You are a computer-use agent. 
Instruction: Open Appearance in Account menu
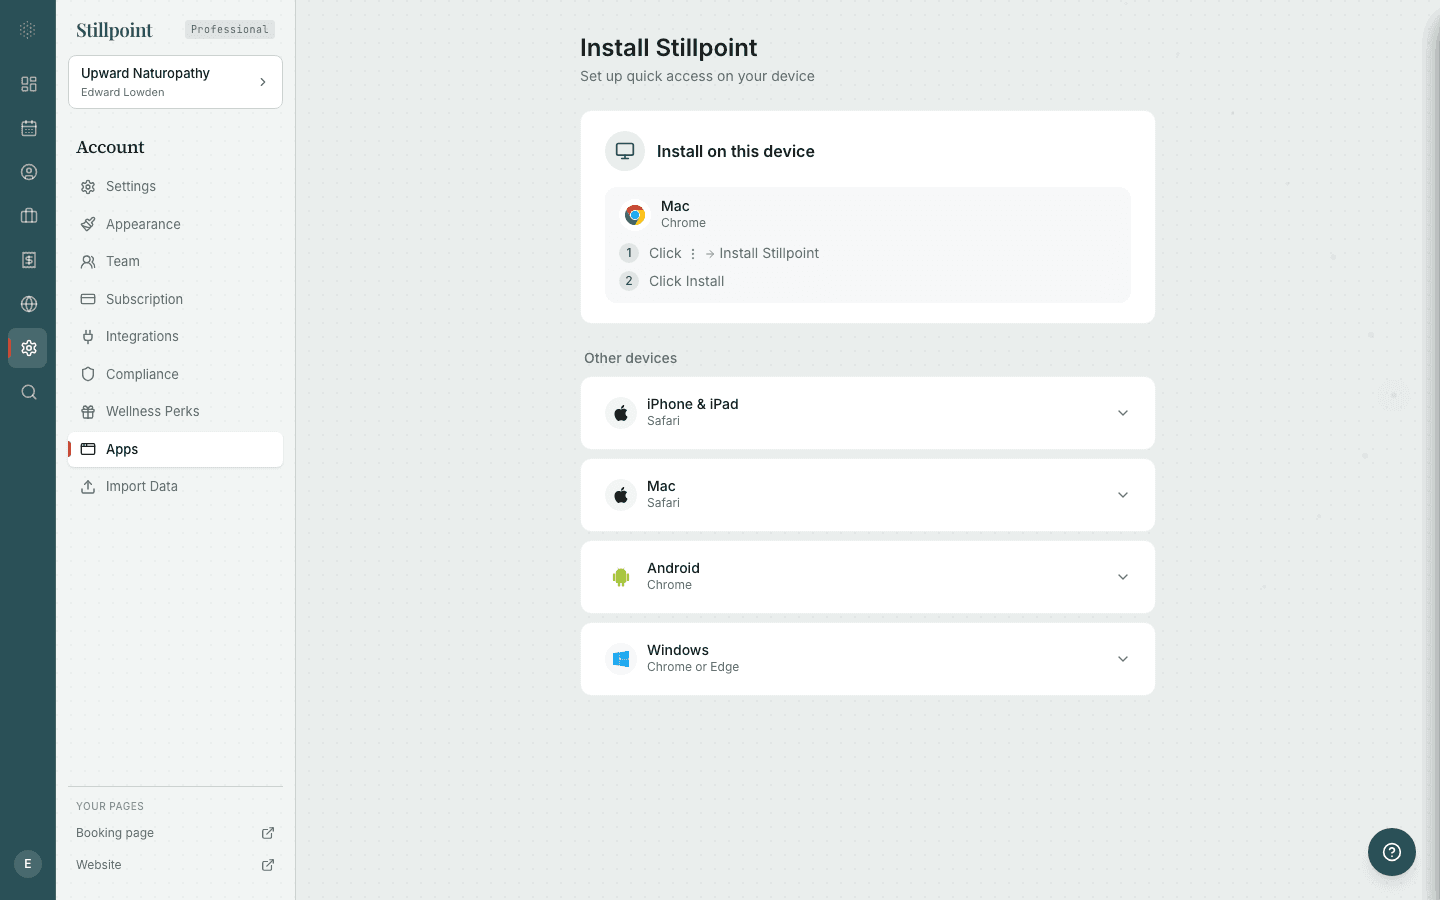pyautogui.click(x=175, y=224)
